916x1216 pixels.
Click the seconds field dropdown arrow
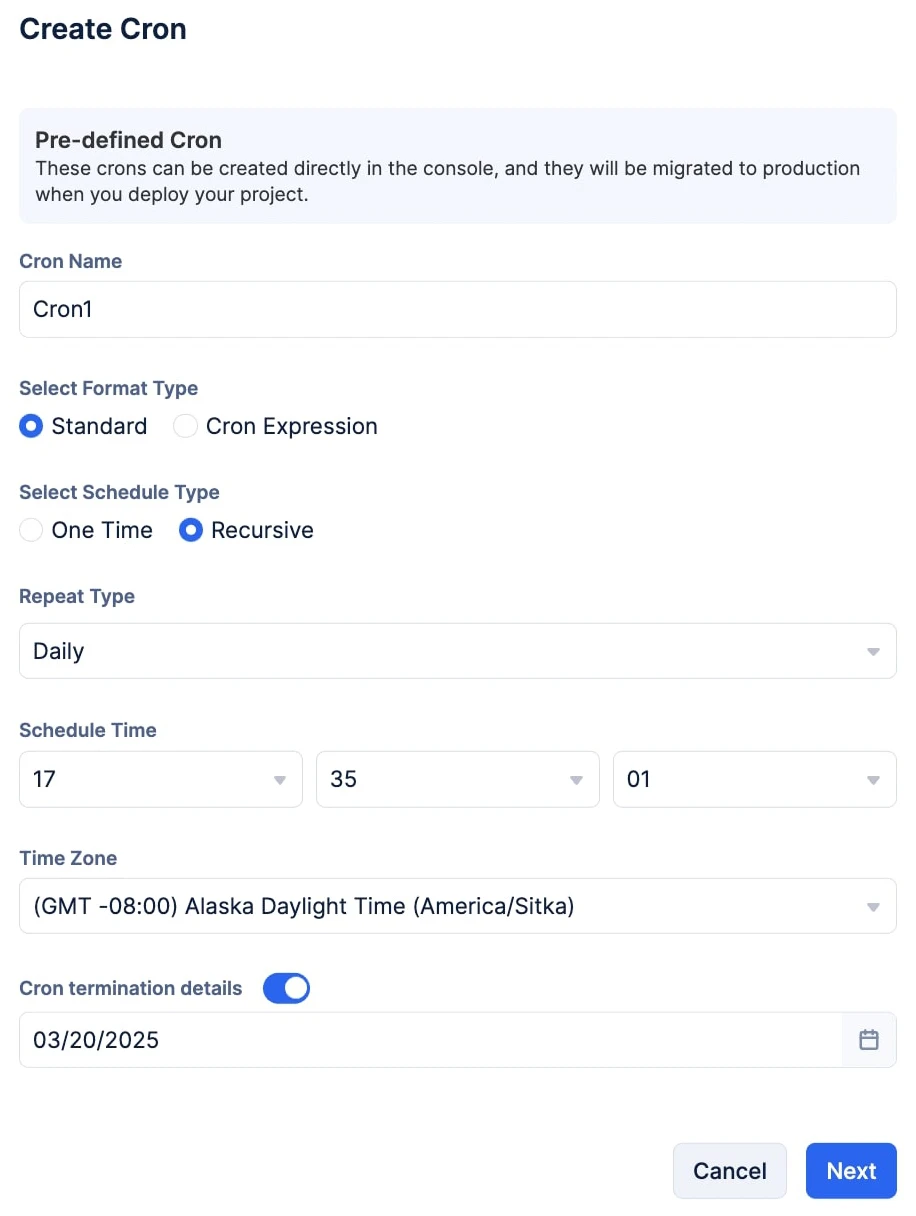[x=873, y=780]
